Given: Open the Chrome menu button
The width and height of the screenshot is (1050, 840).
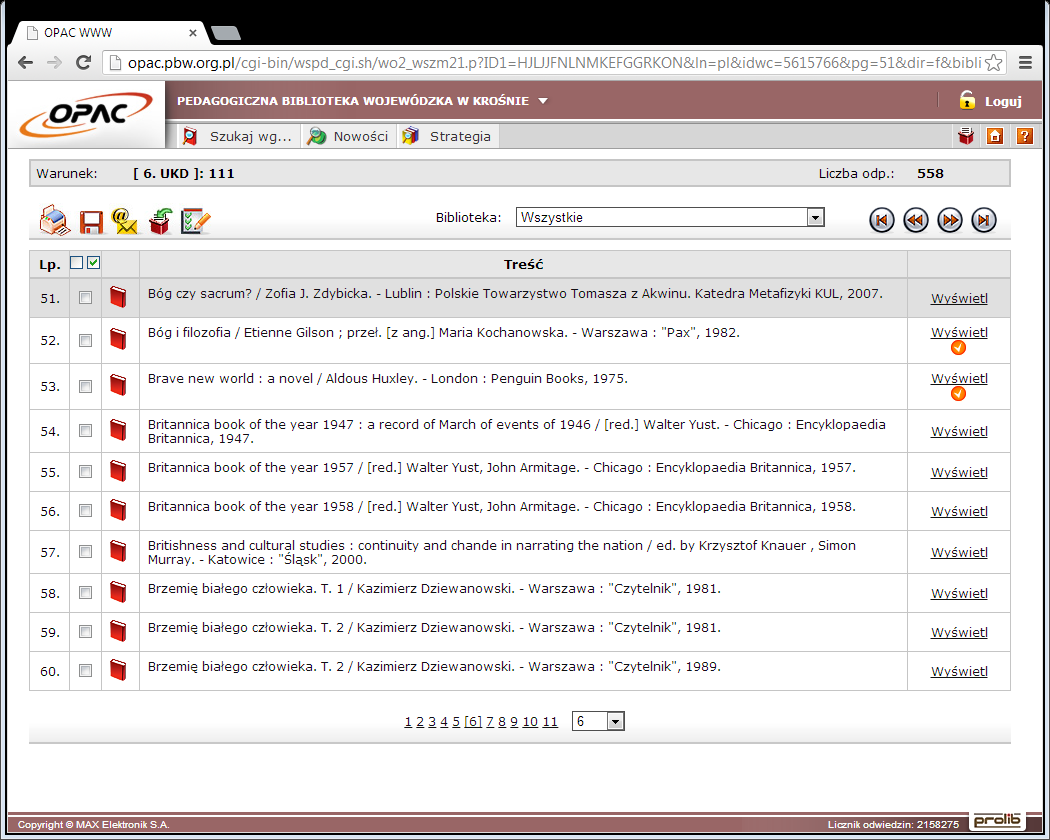Looking at the screenshot, I should (1025, 62).
